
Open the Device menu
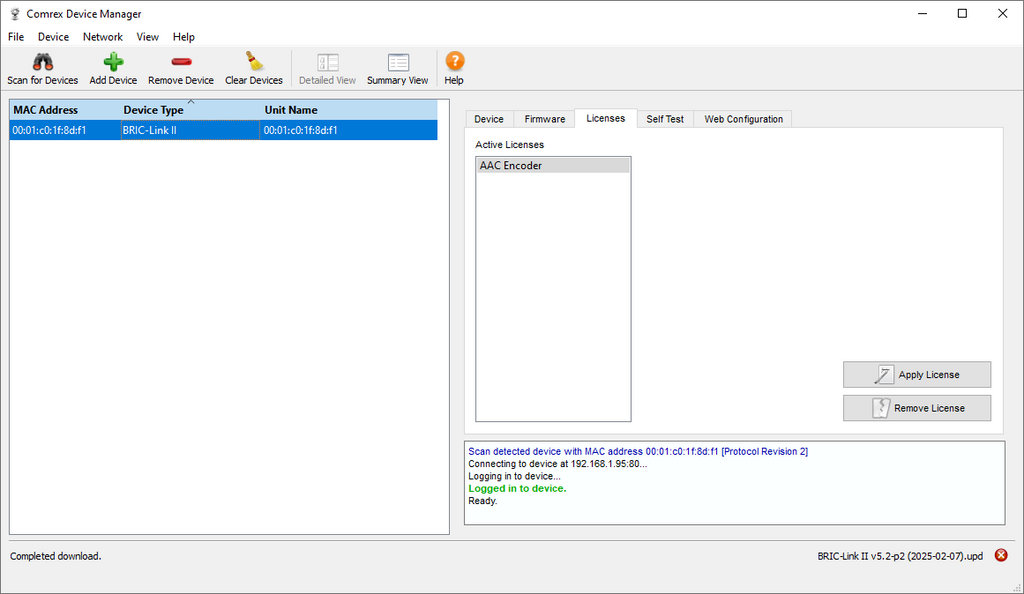(x=53, y=37)
